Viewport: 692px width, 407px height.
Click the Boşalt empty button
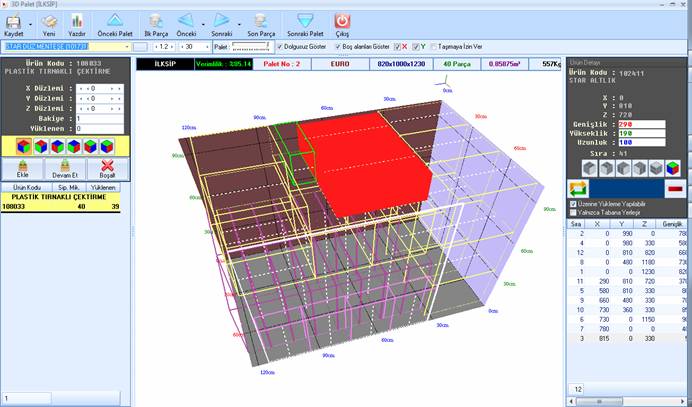(107, 168)
